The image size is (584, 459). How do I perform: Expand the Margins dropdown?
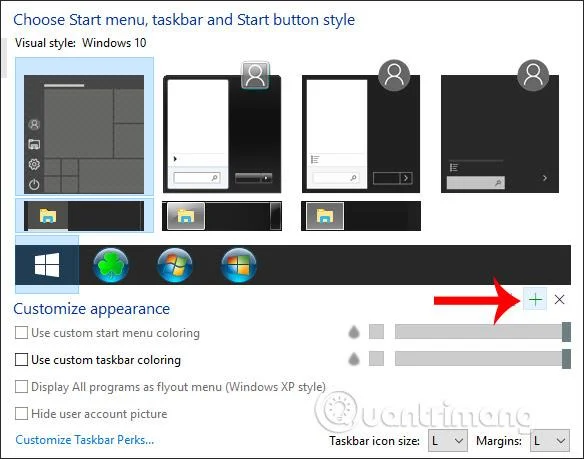click(x=550, y=441)
